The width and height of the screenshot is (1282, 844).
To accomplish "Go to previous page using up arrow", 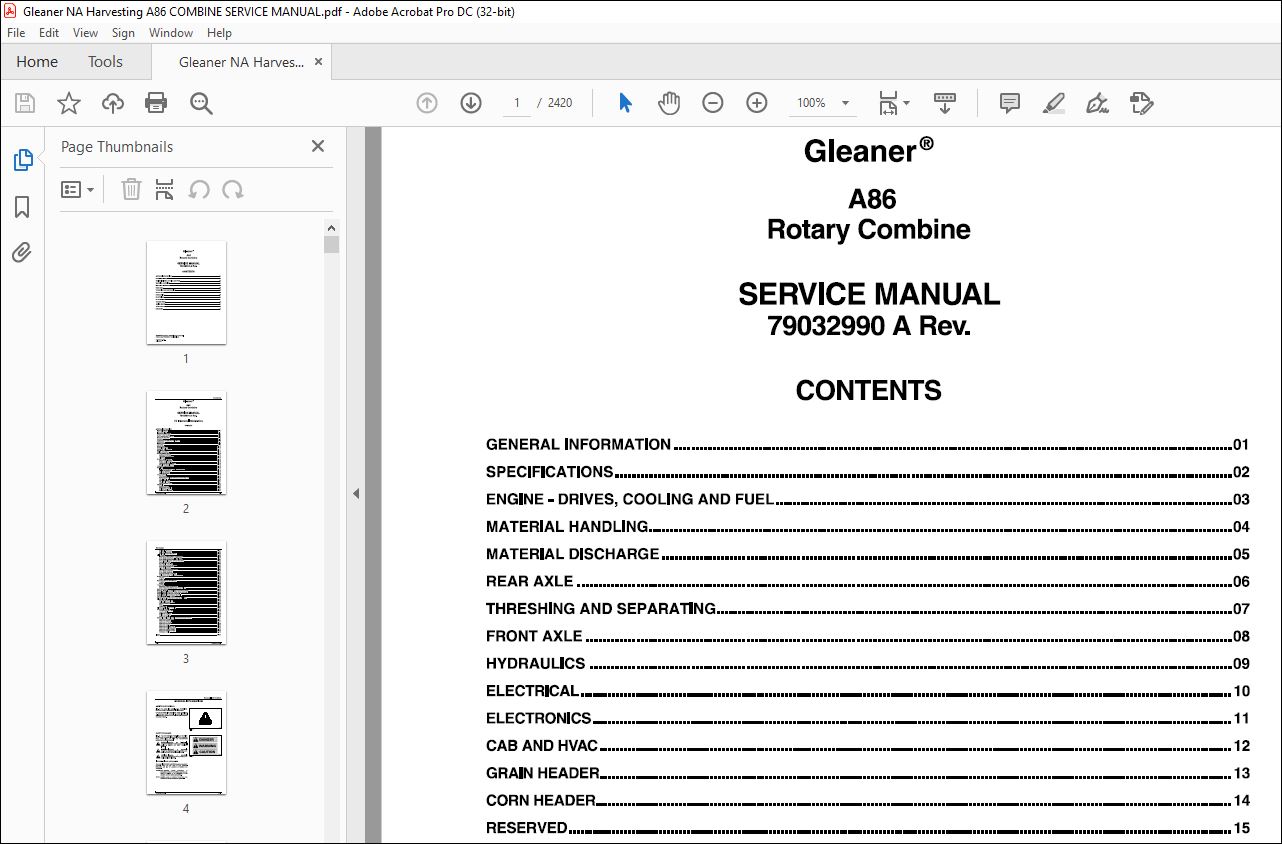I will (x=427, y=103).
